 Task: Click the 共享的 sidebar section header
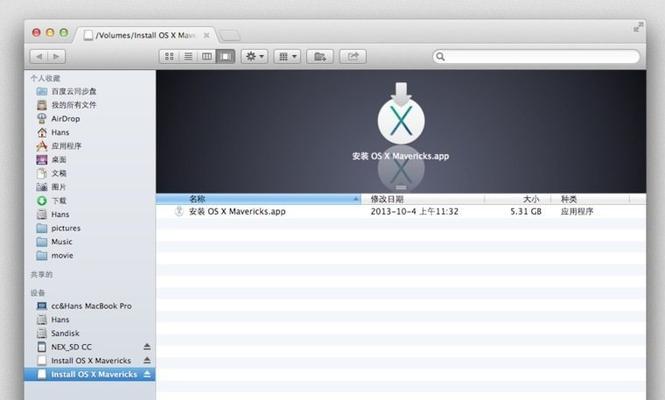(x=42, y=274)
